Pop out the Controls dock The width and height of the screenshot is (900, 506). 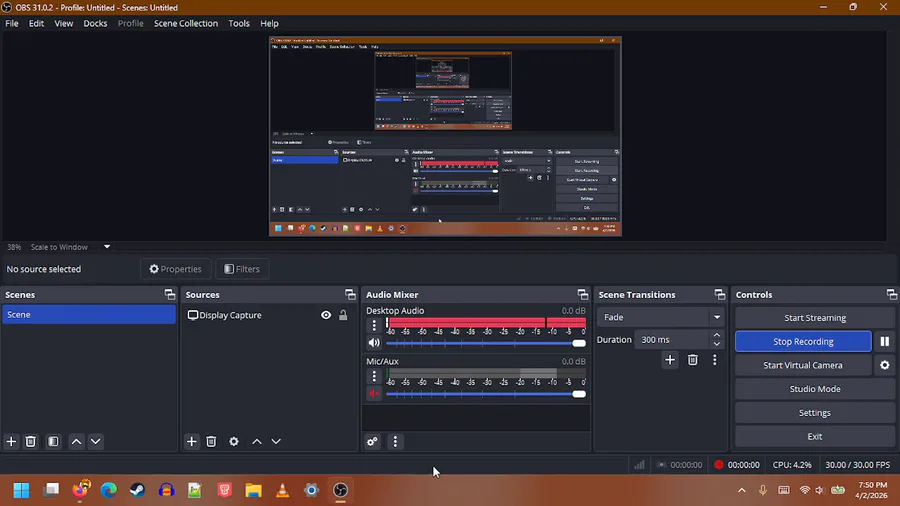click(x=891, y=294)
